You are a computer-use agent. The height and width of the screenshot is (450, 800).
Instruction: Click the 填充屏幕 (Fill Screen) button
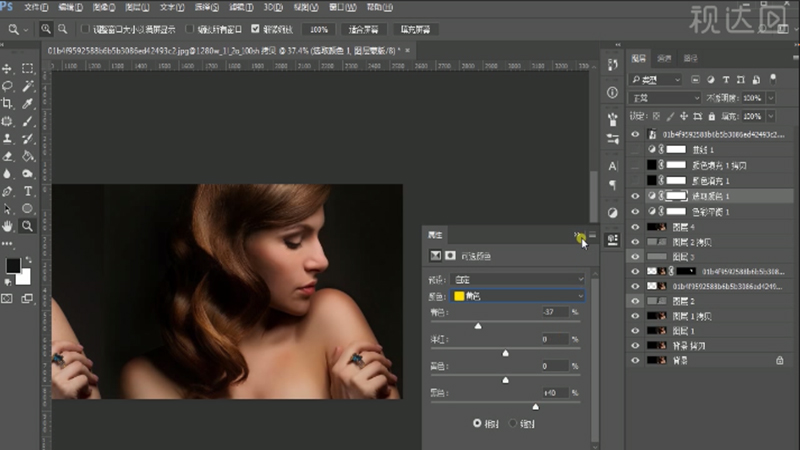415,30
